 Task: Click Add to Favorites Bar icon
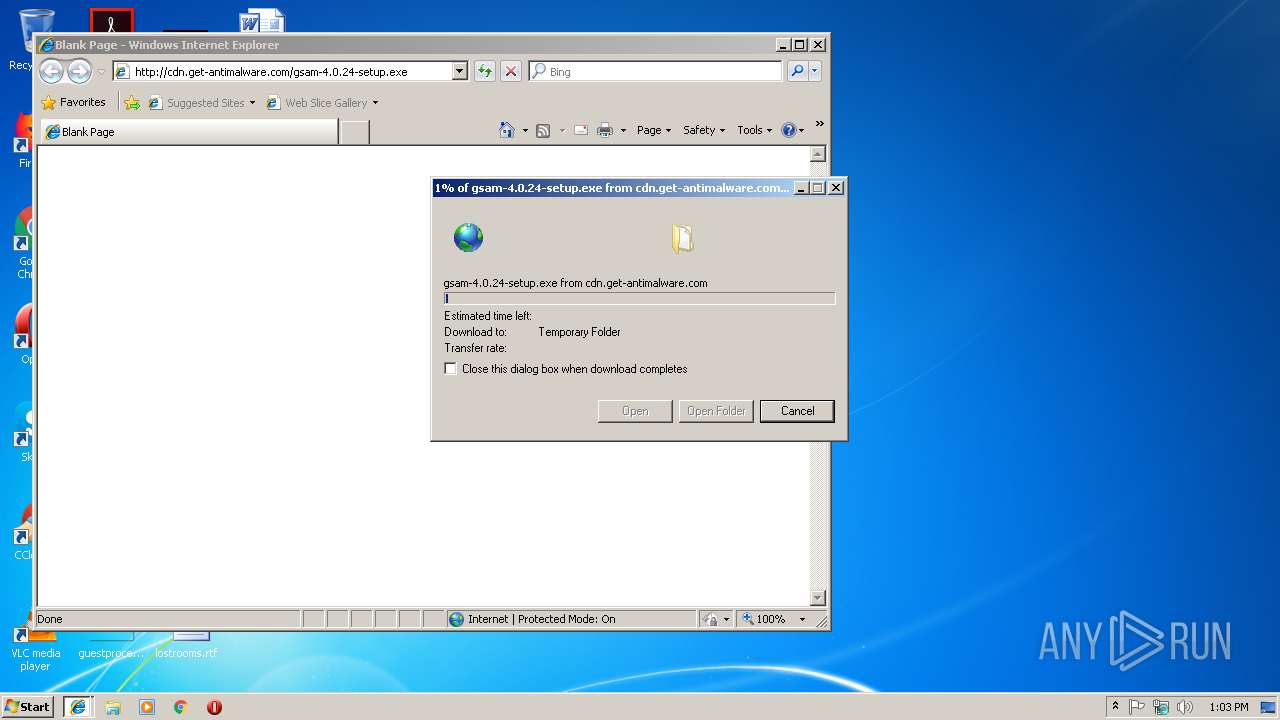(x=132, y=102)
